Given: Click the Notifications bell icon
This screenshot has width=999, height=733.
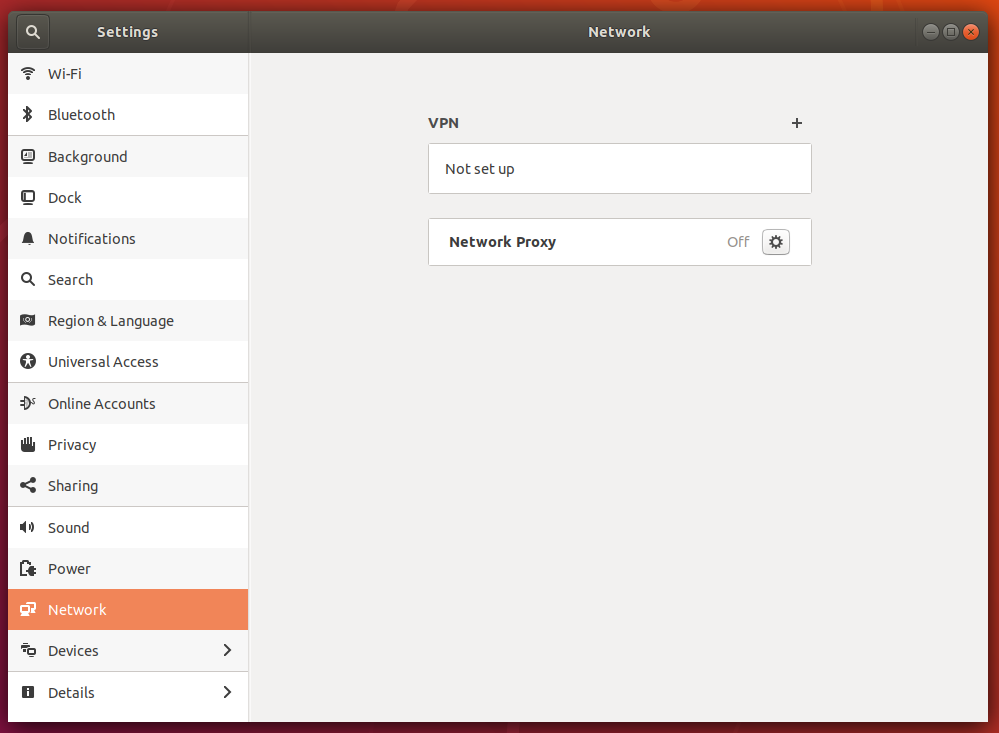Looking at the screenshot, I should point(28,238).
